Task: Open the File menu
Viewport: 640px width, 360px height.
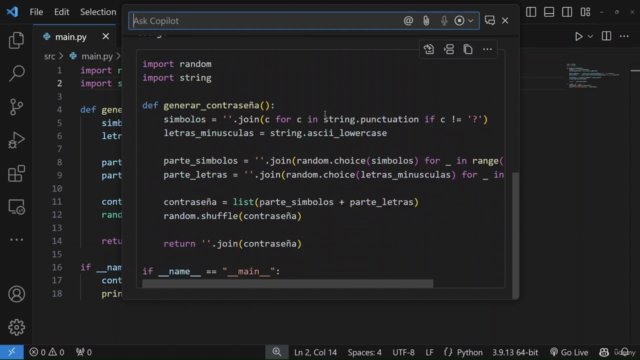Action: point(36,12)
